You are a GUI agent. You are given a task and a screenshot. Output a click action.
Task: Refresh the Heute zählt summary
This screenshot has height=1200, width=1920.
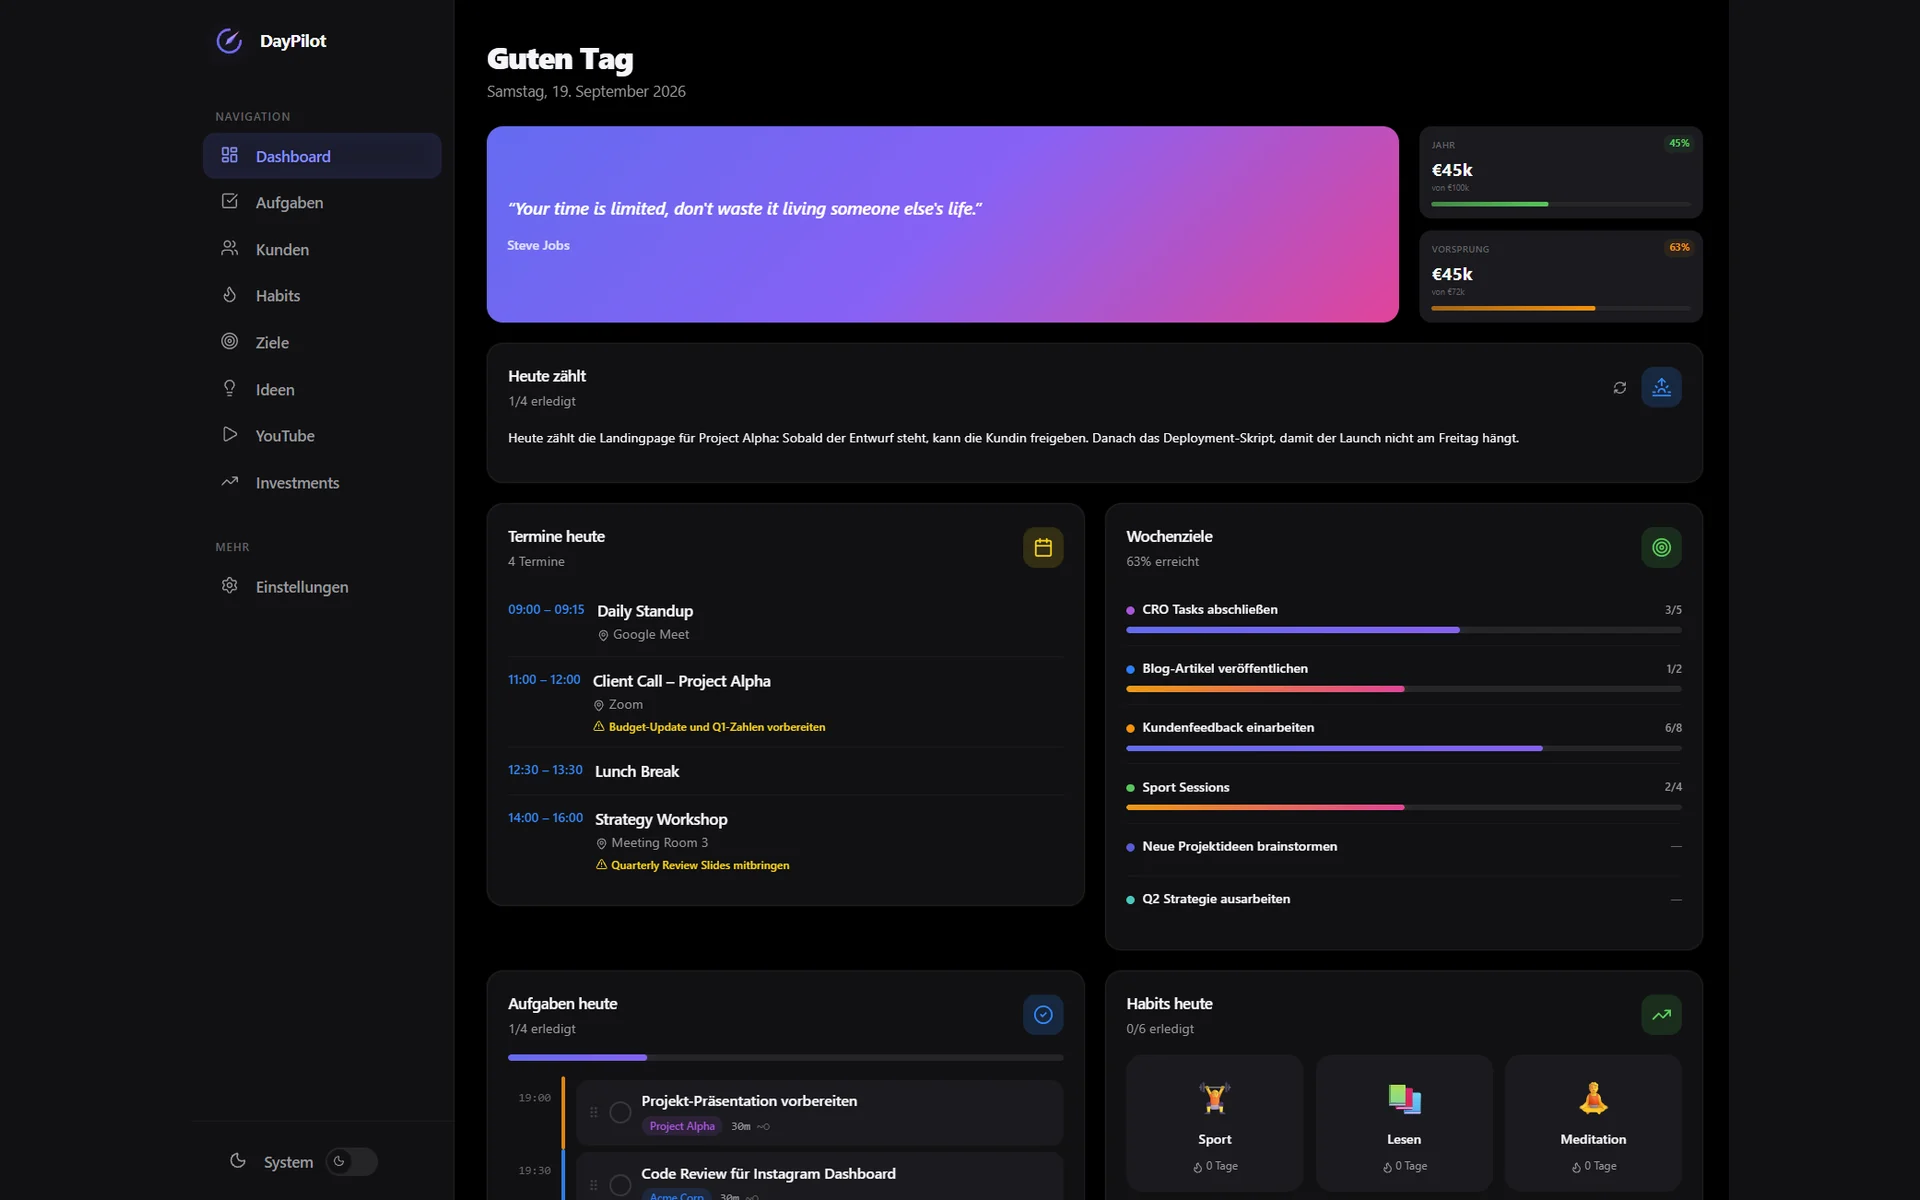point(1620,388)
